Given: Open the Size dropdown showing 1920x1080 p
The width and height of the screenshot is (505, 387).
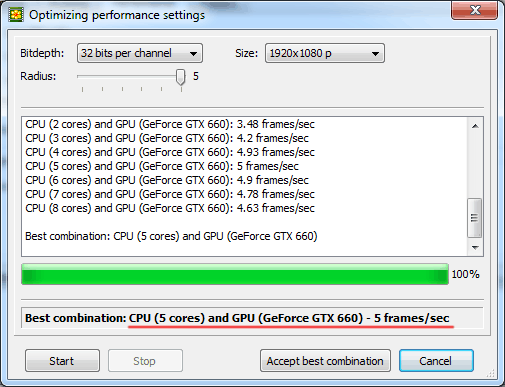Looking at the screenshot, I should [325, 53].
